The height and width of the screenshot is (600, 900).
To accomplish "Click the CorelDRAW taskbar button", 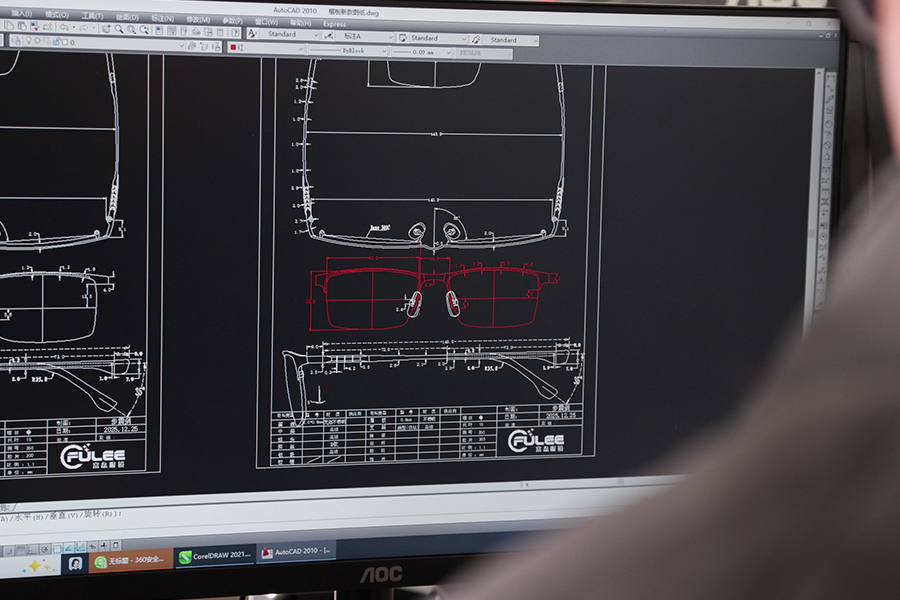I will click(215, 556).
